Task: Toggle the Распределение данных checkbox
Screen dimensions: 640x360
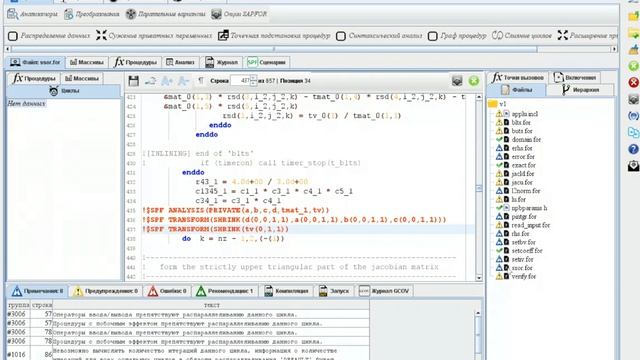Action: pyautogui.click(x=13, y=36)
